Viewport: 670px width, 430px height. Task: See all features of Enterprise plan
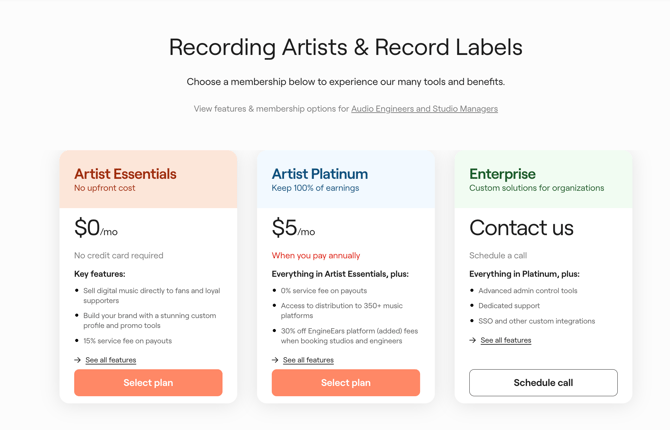[x=506, y=341]
